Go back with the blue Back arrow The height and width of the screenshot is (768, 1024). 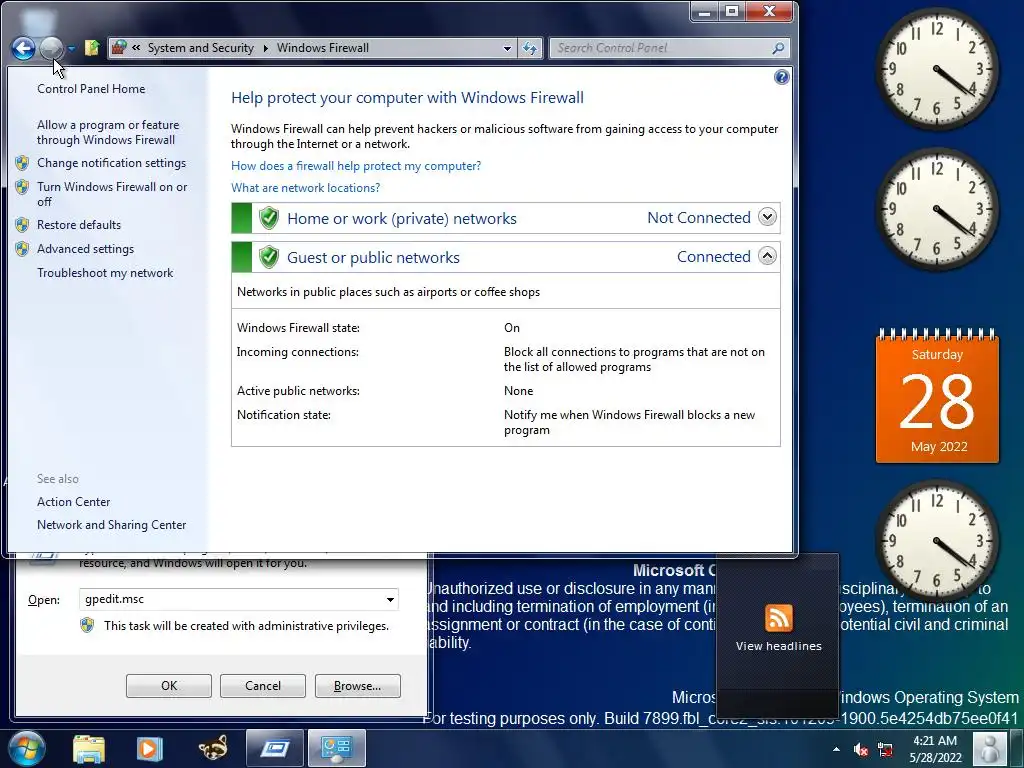coord(24,48)
